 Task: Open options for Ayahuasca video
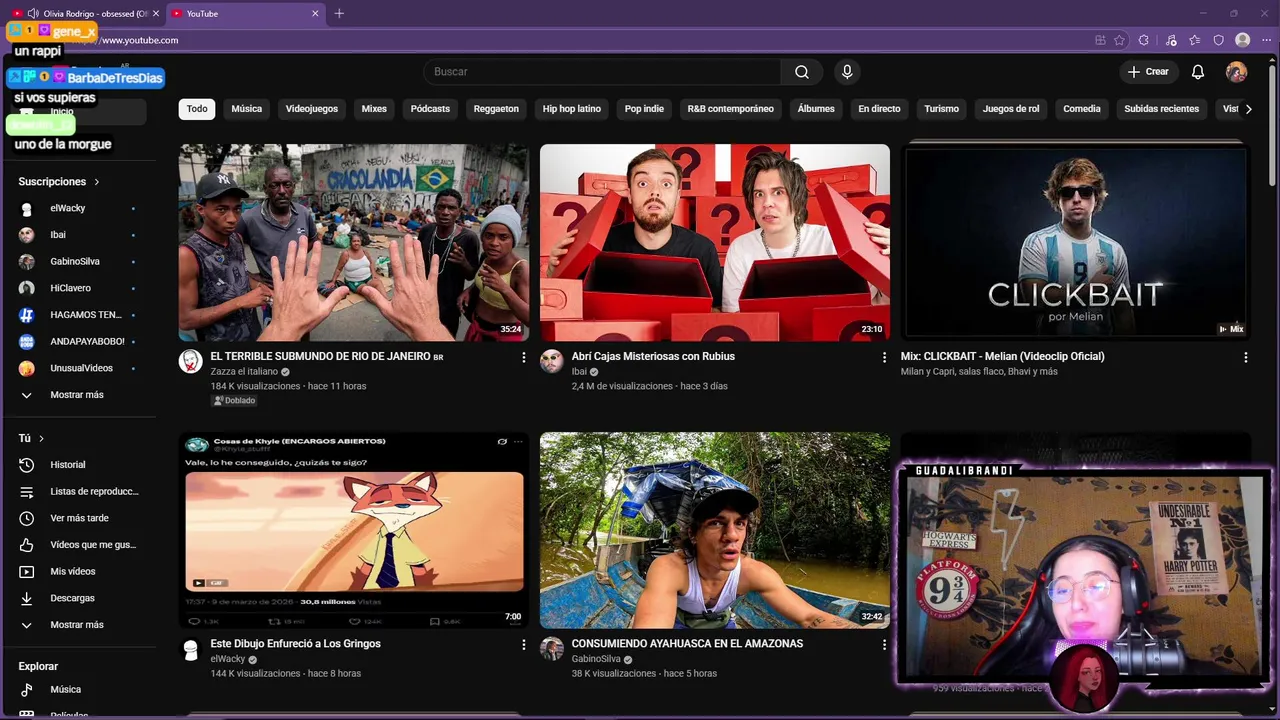pyautogui.click(x=884, y=645)
